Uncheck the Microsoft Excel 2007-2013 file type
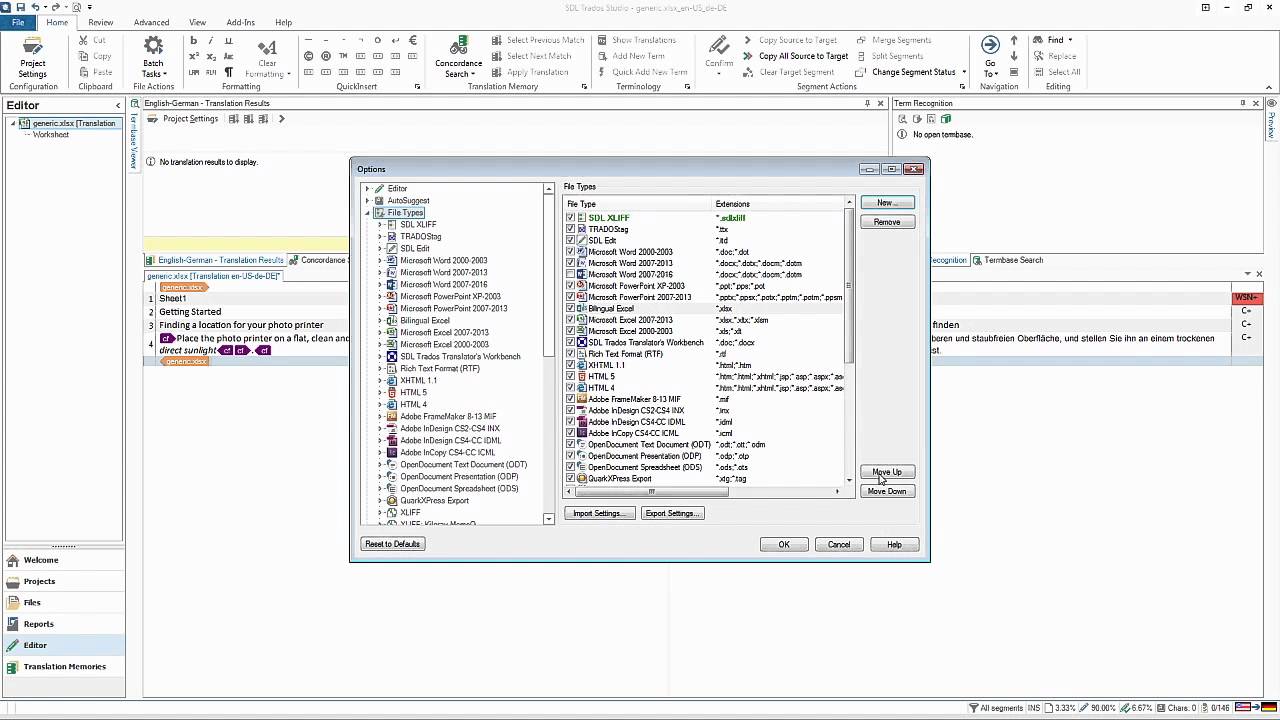 click(x=571, y=320)
